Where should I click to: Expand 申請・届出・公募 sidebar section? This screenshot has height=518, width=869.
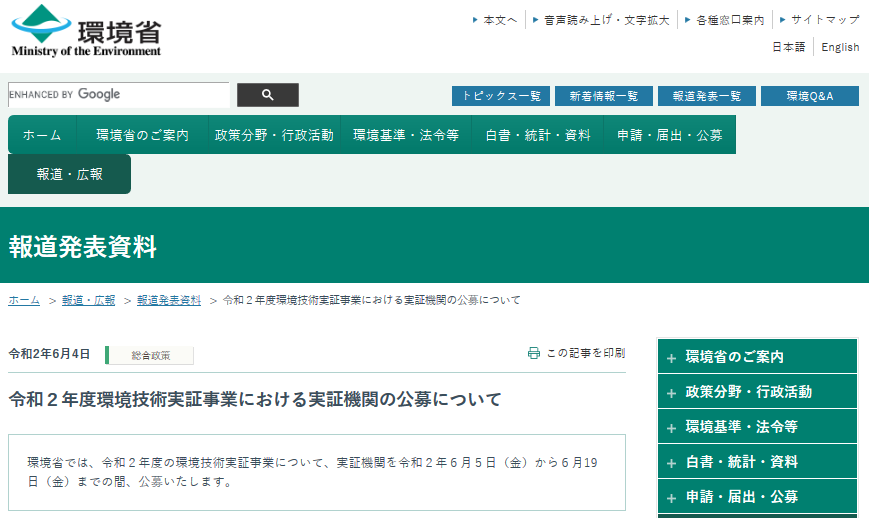coord(757,497)
